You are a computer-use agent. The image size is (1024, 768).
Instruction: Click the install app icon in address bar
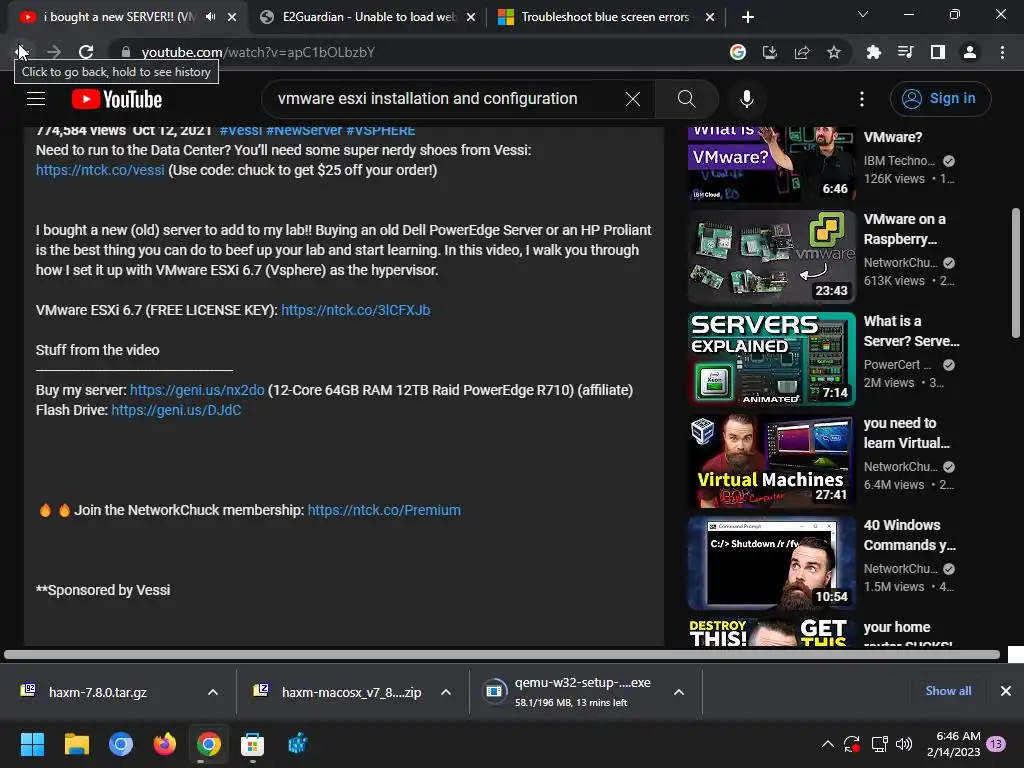[x=770, y=52]
